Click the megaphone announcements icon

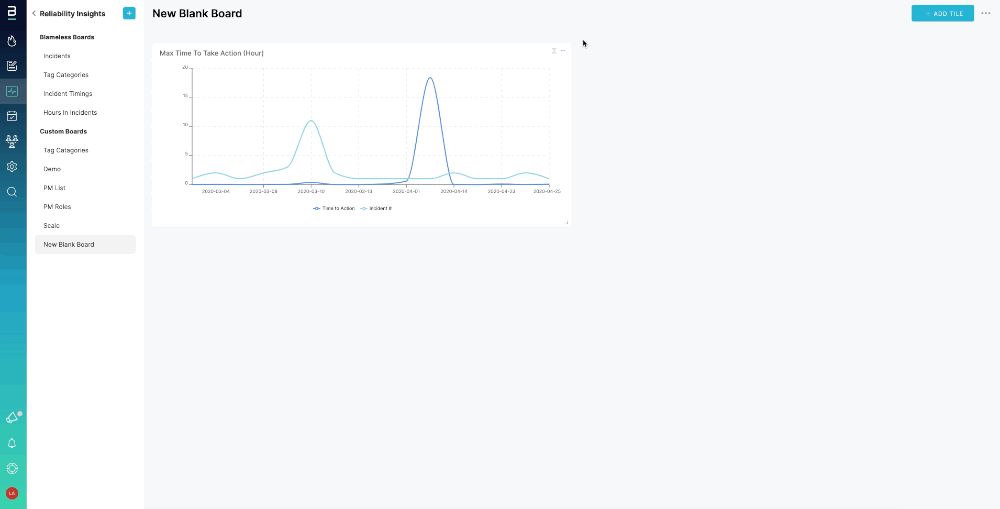pyautogui.click(x=12, y=418)
